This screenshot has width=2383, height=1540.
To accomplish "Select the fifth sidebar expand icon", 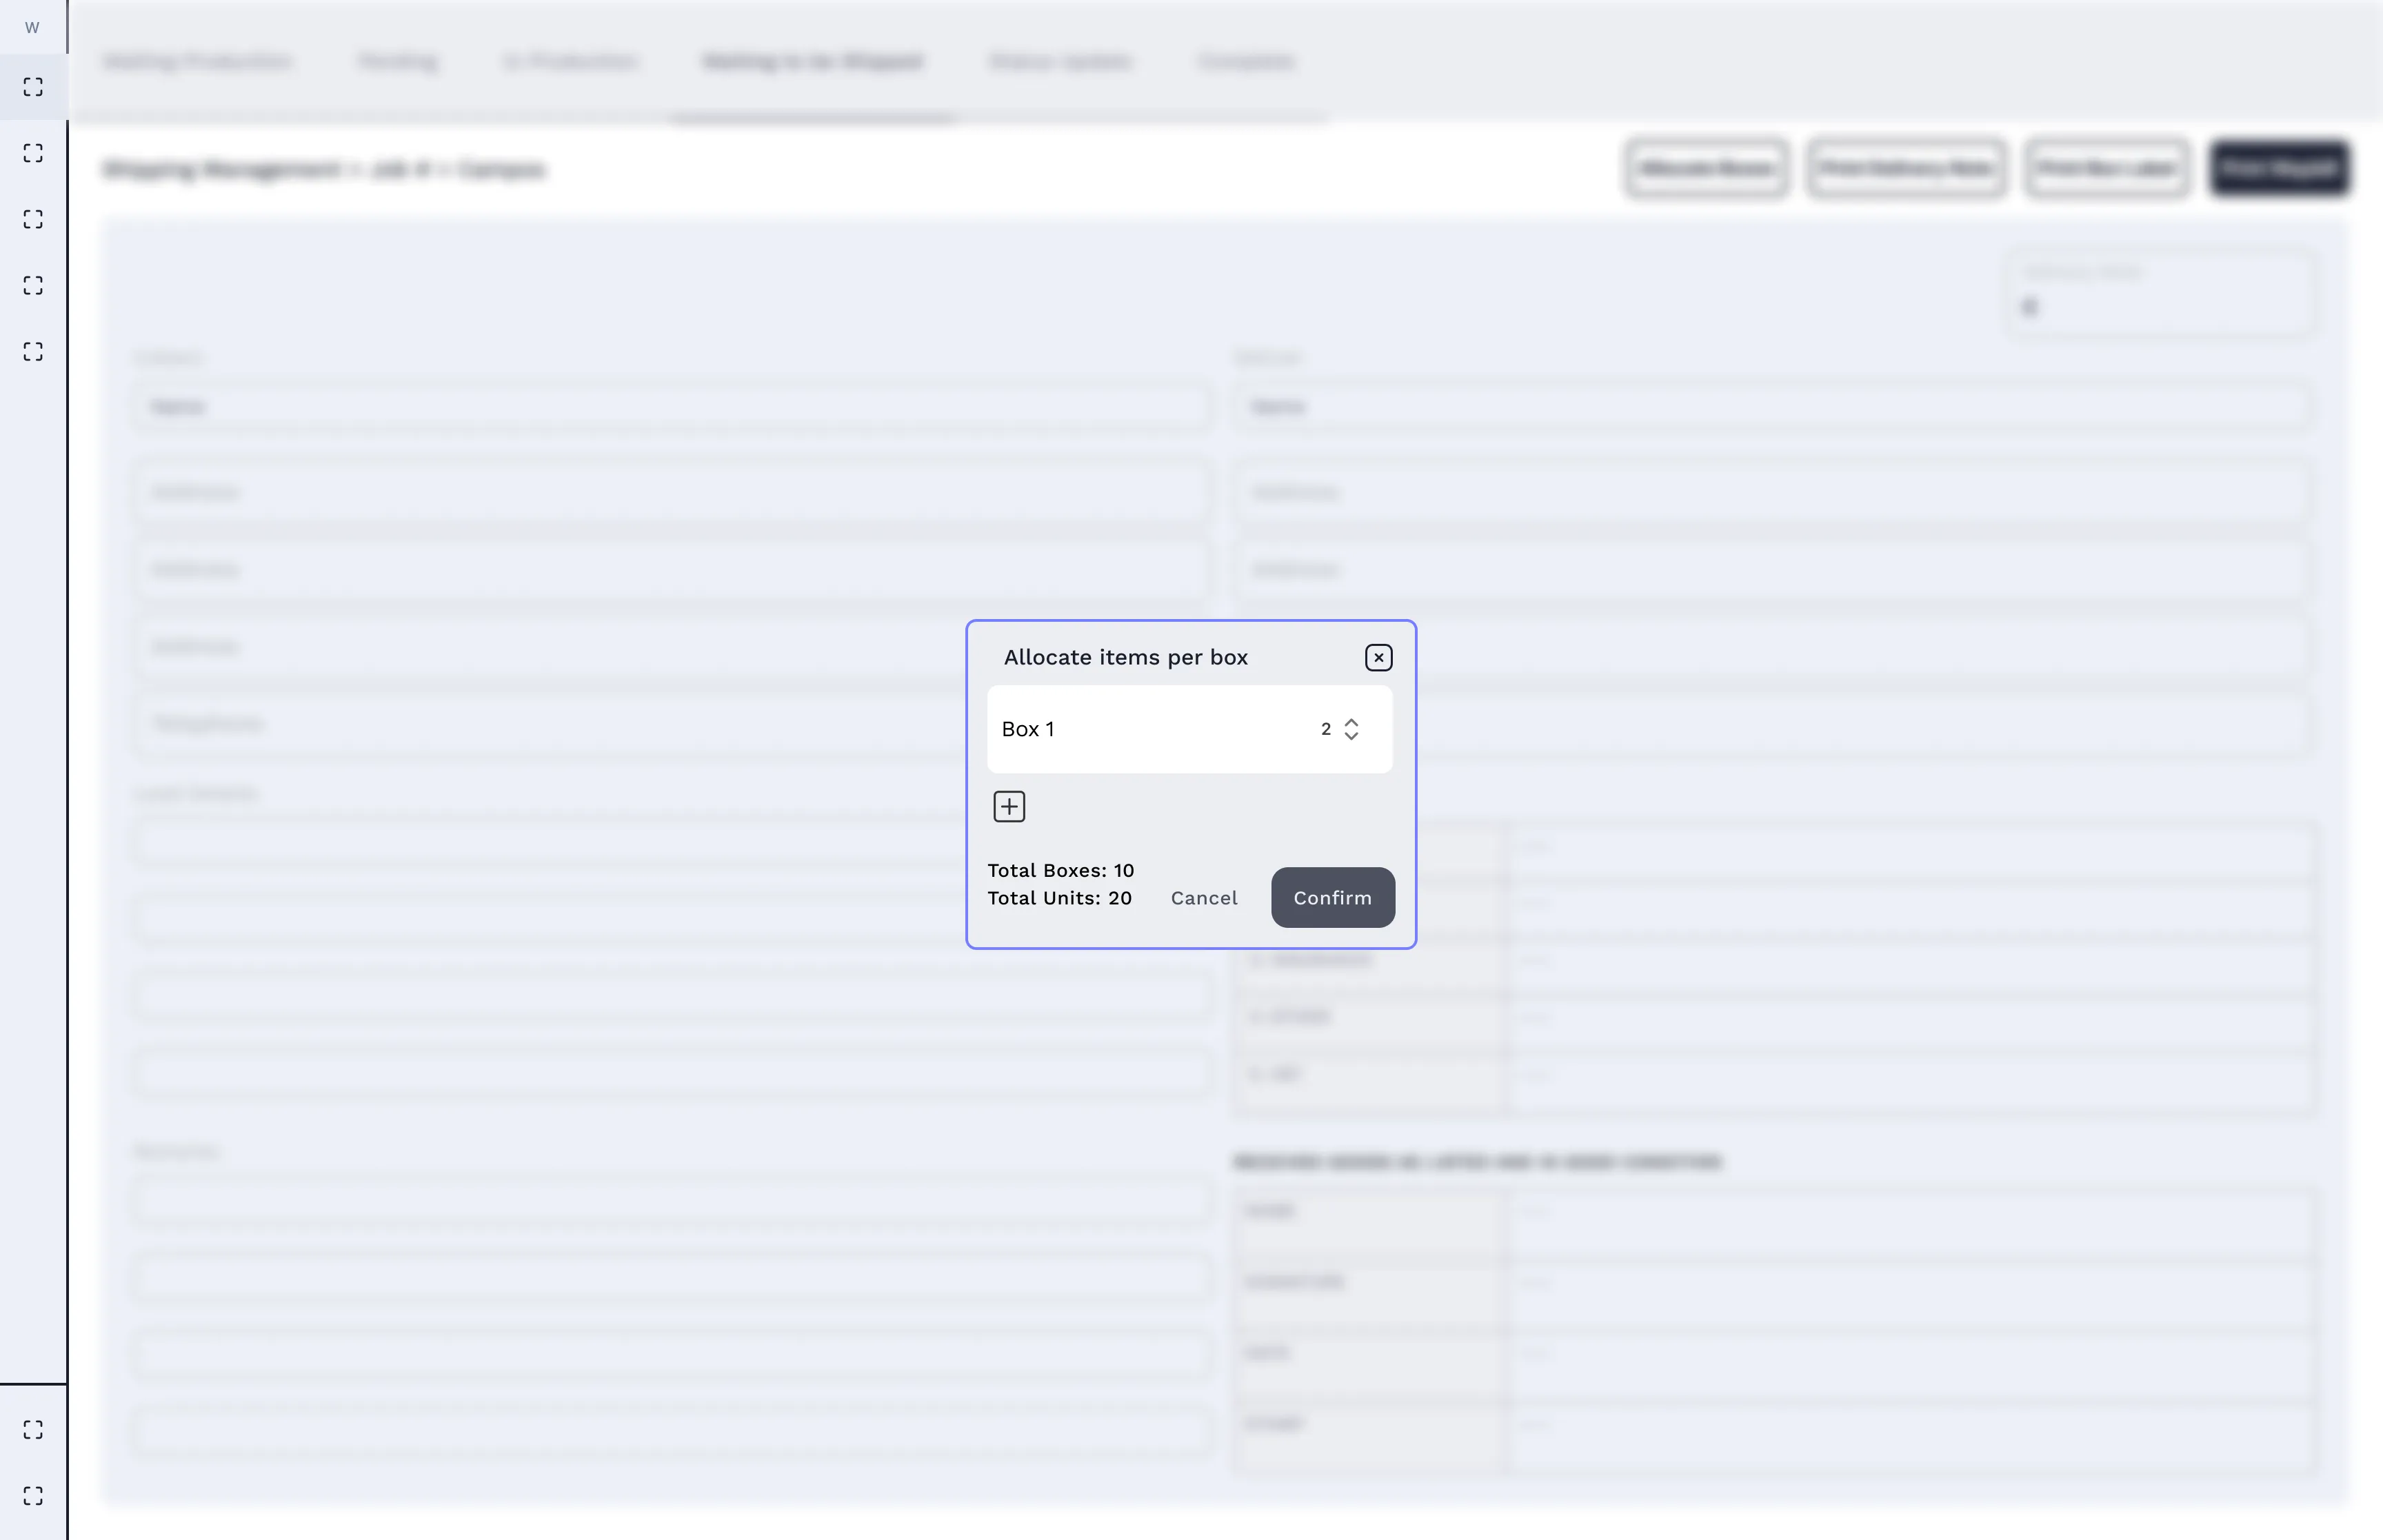I will pyautogui.click(x=32, y=351).
